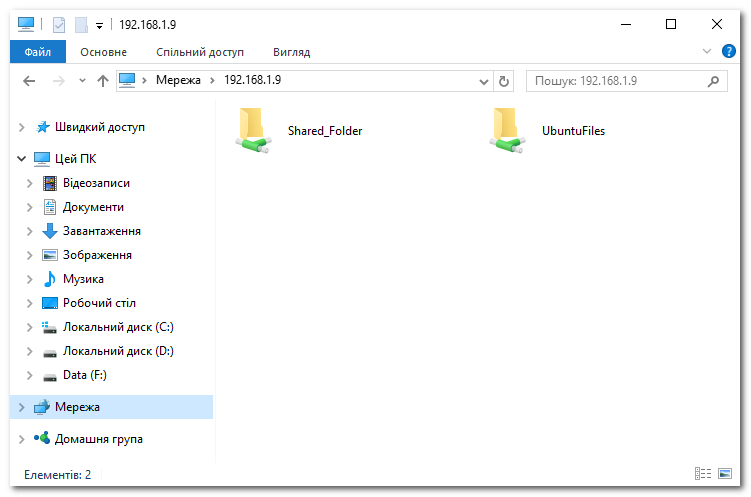Switch to large thumbnails view icon

pyautogui.click(x=725, y=474)
